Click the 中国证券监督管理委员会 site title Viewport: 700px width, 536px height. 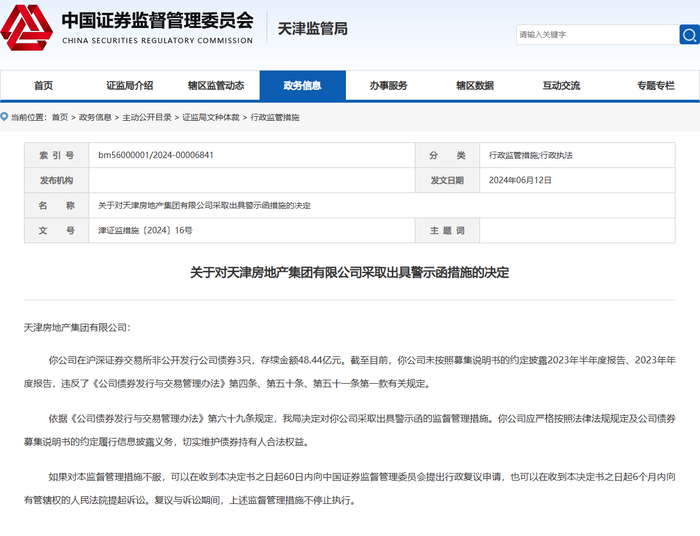158,21
